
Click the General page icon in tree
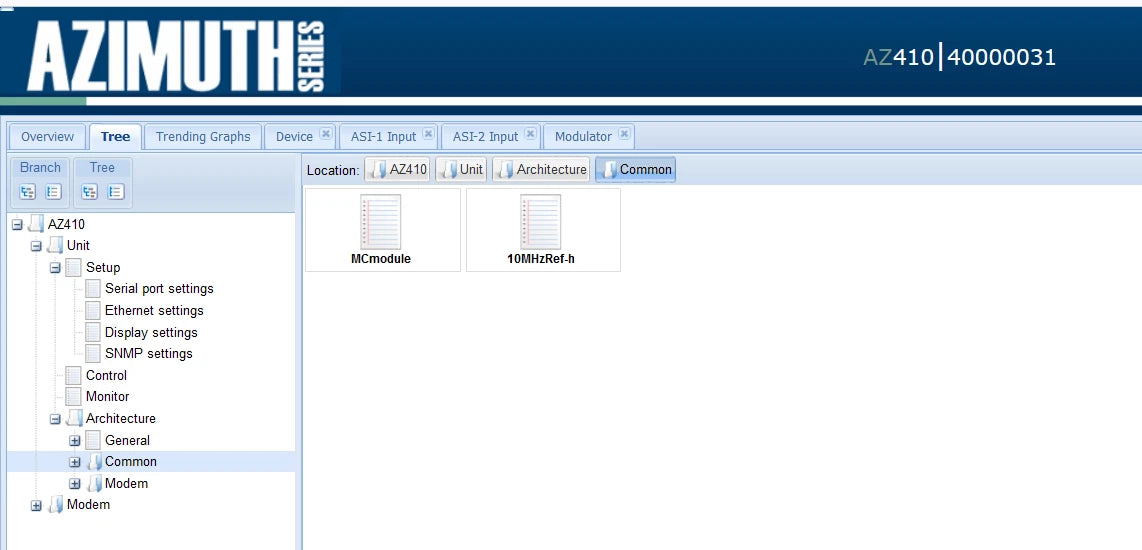click(x=92, y=441)
